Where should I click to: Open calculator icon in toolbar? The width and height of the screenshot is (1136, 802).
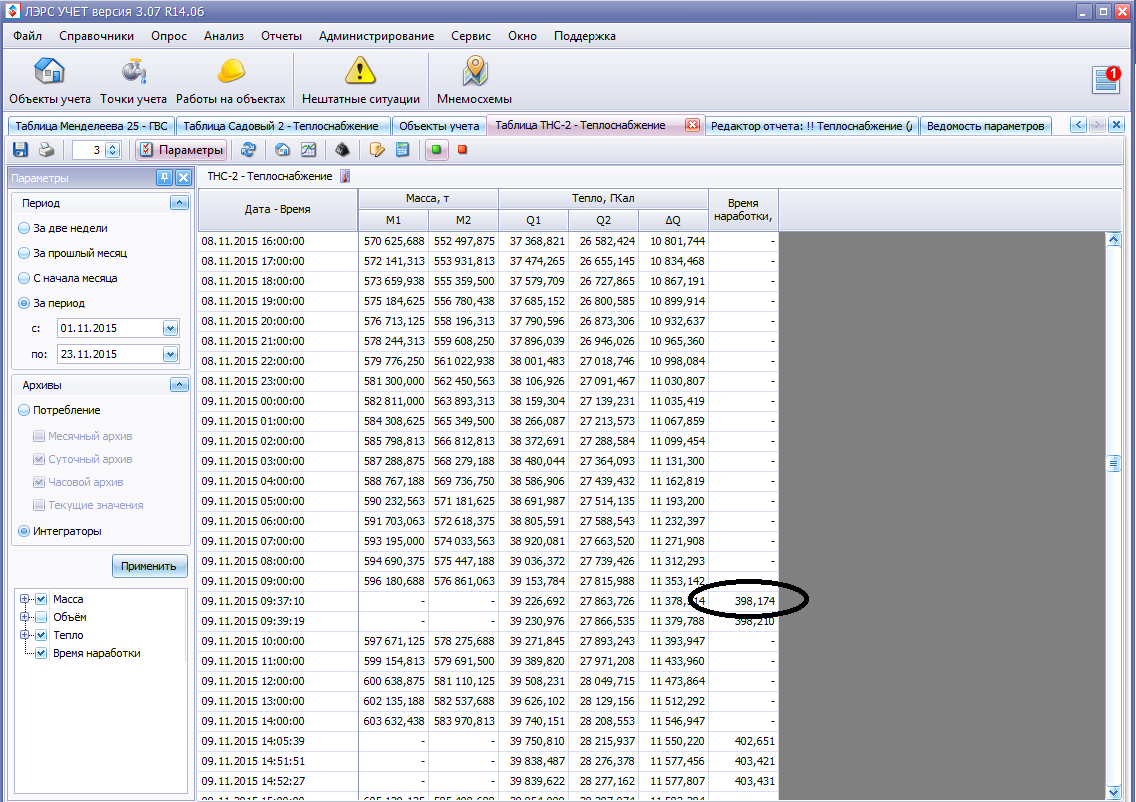coord(402,150)
